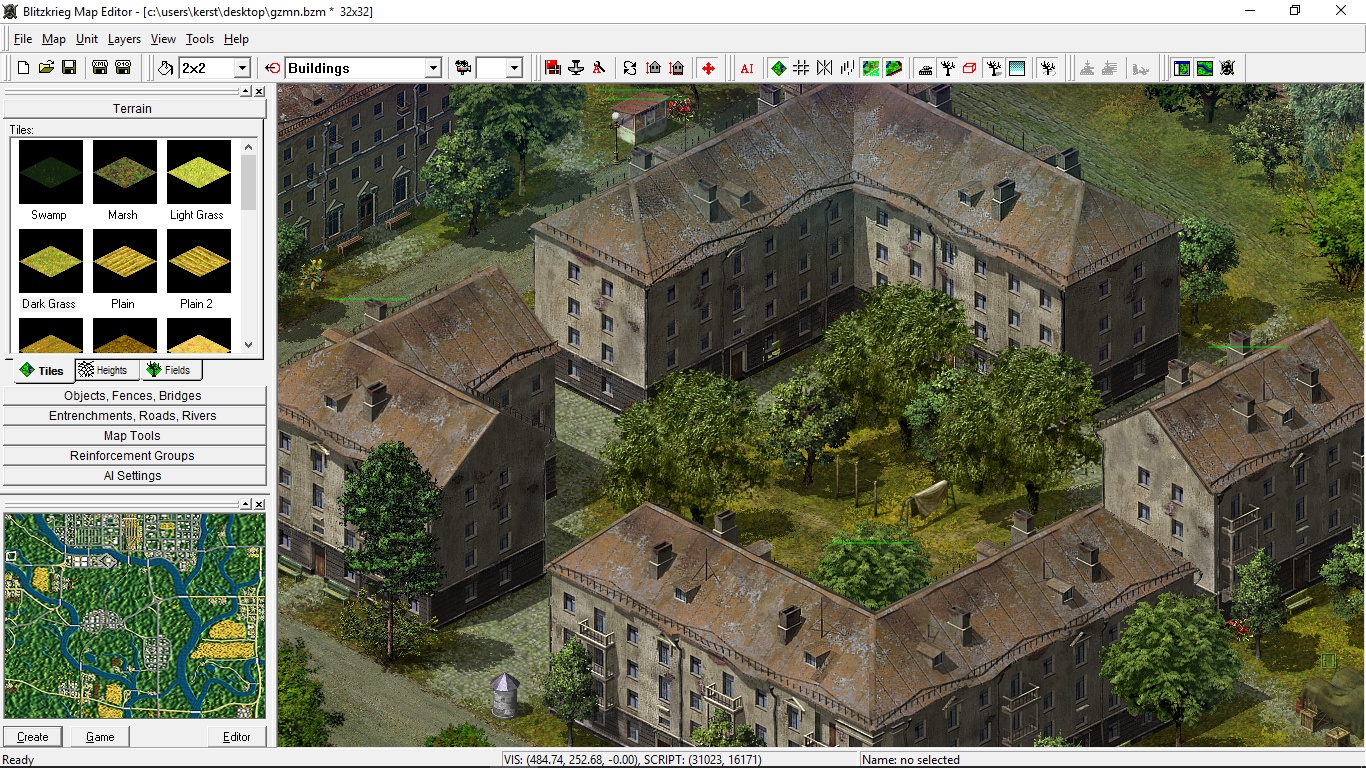The height and width of the screenshot is (768, 1366).
Task: Click the rotating arrows refresh icon
Action: [x=630, y=68]
